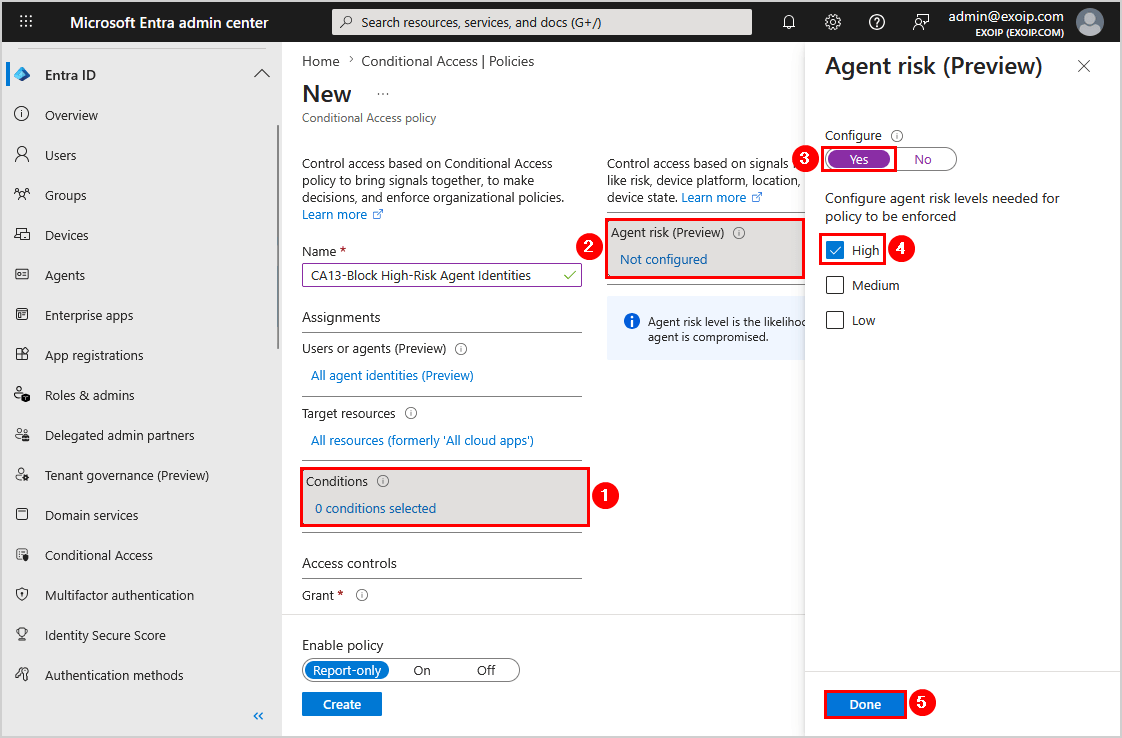Click the Users person icon in sidebar
Image resolution: width=1122 pixels, height=738 pixels.
22,155
